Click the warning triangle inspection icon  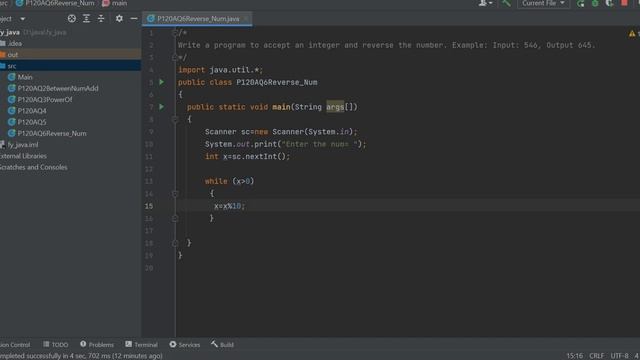click(x=632, y=34)
